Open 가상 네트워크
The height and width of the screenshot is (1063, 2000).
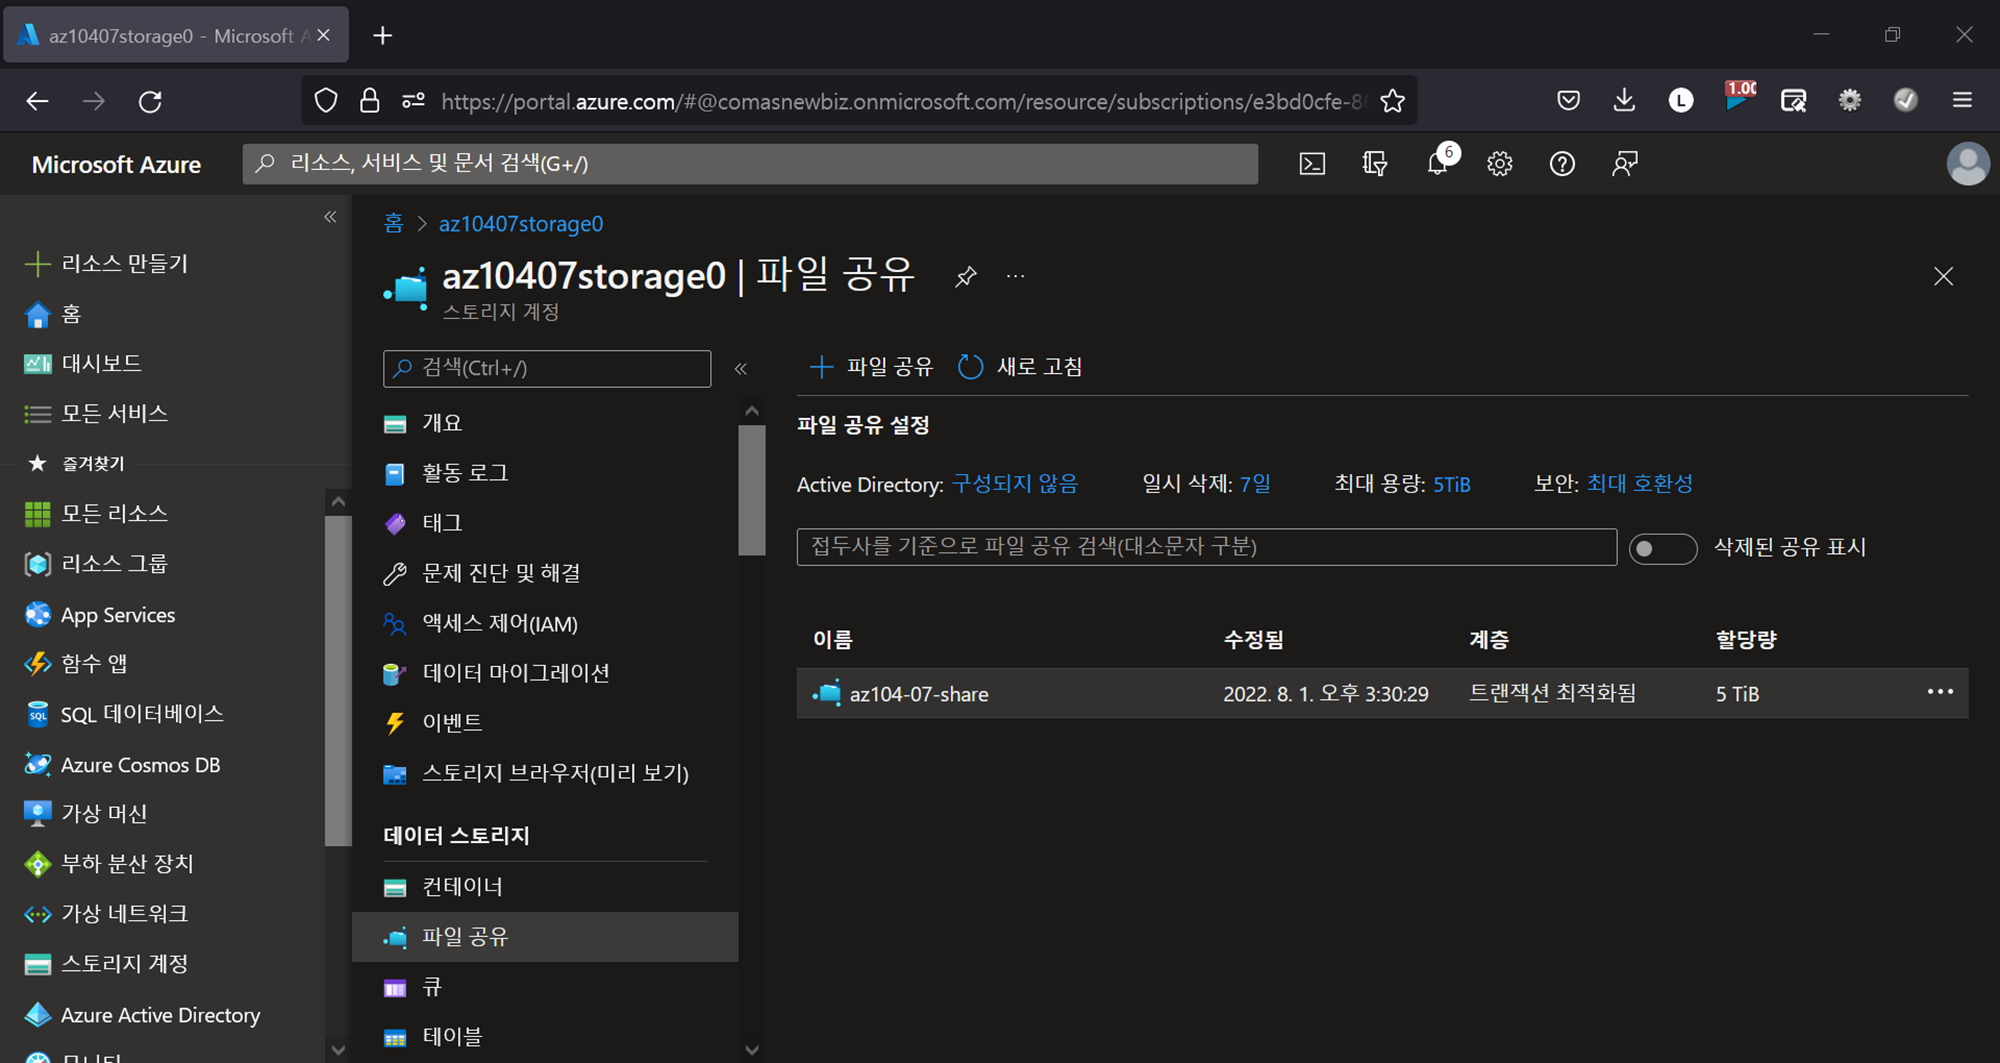106,914
